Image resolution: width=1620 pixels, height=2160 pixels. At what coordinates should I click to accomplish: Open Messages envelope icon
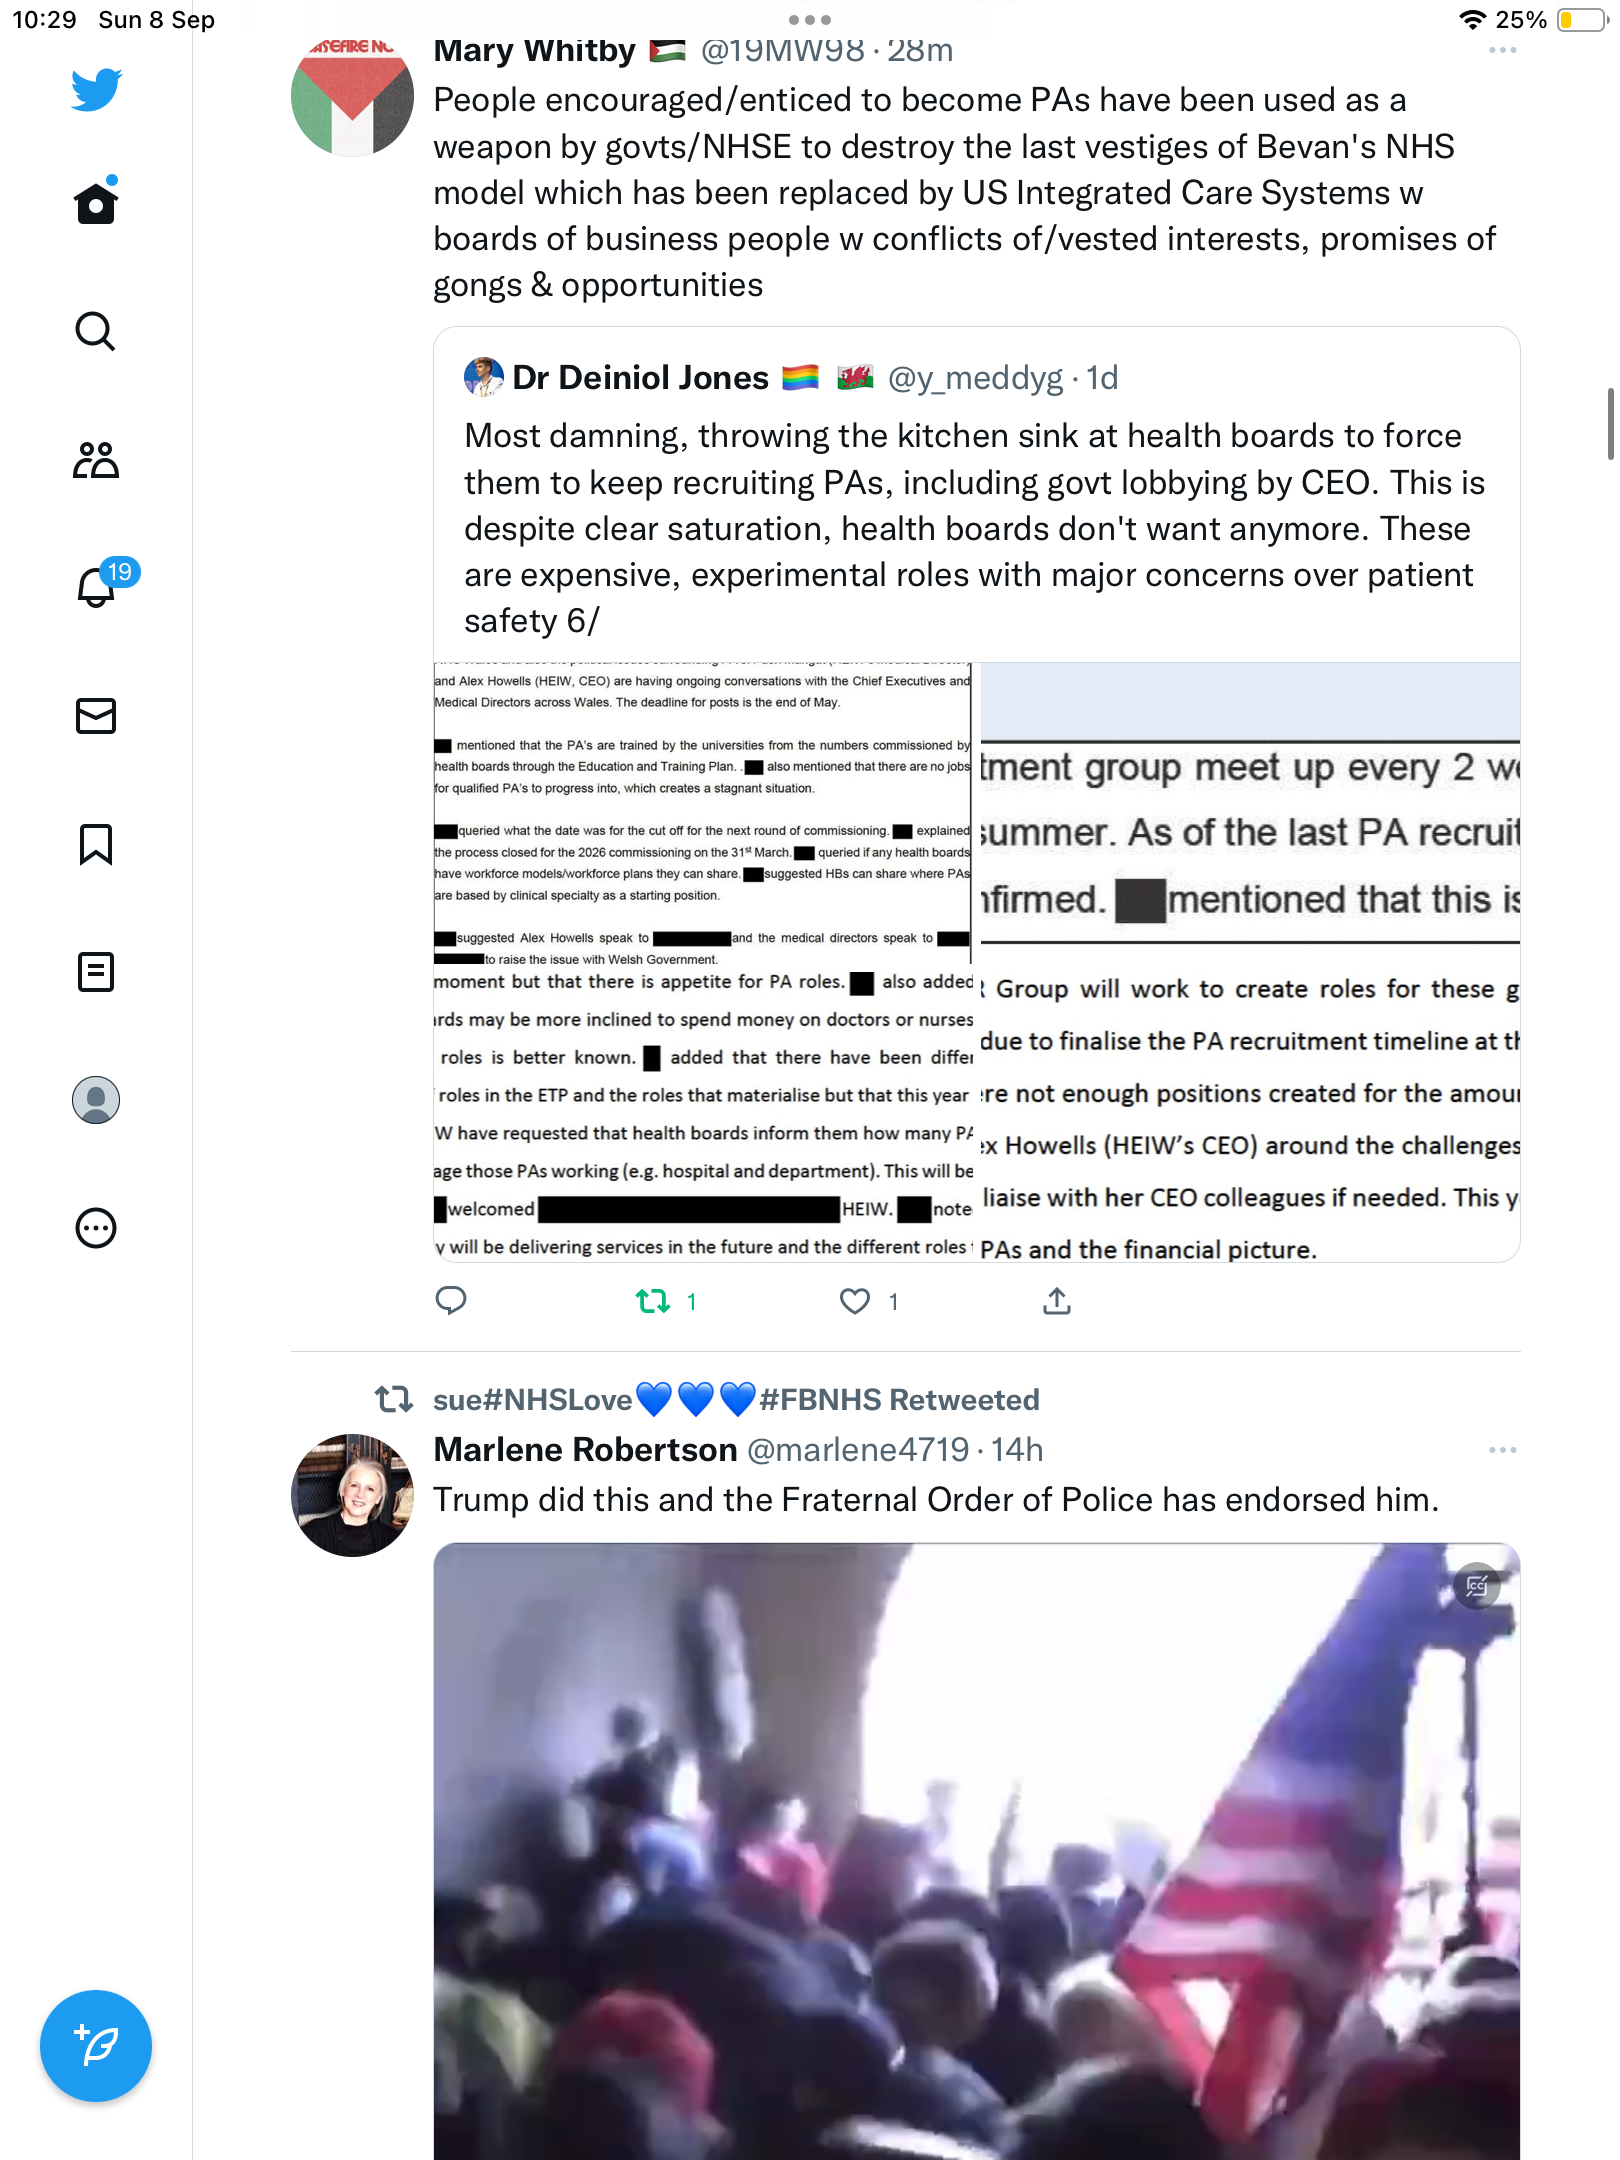point(96,716)
